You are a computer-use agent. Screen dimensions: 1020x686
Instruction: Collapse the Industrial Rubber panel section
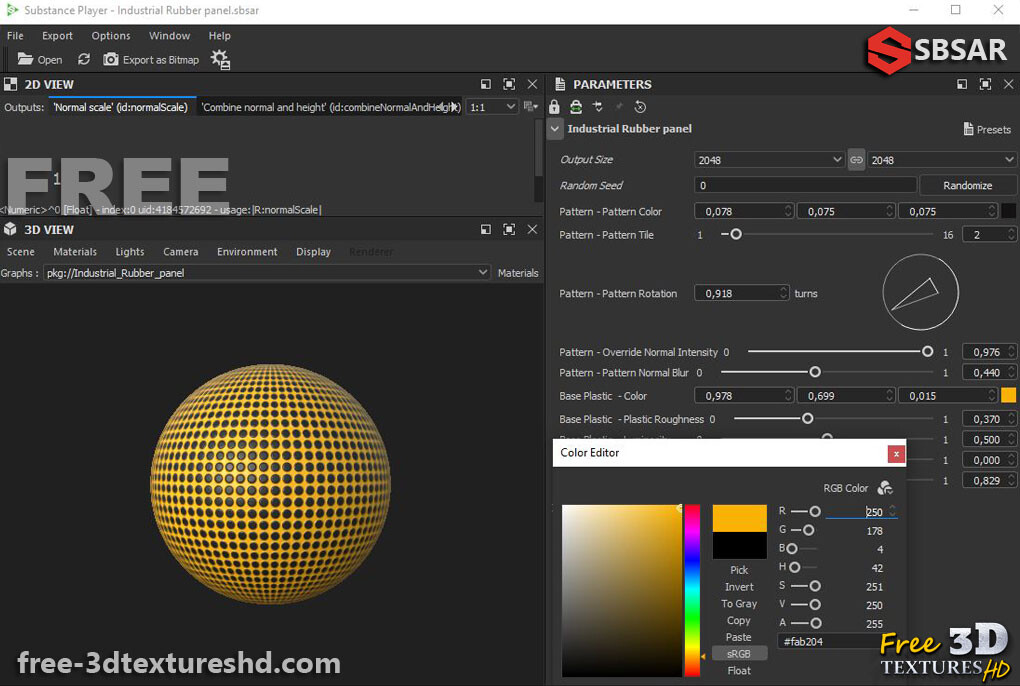pos(555,128)
